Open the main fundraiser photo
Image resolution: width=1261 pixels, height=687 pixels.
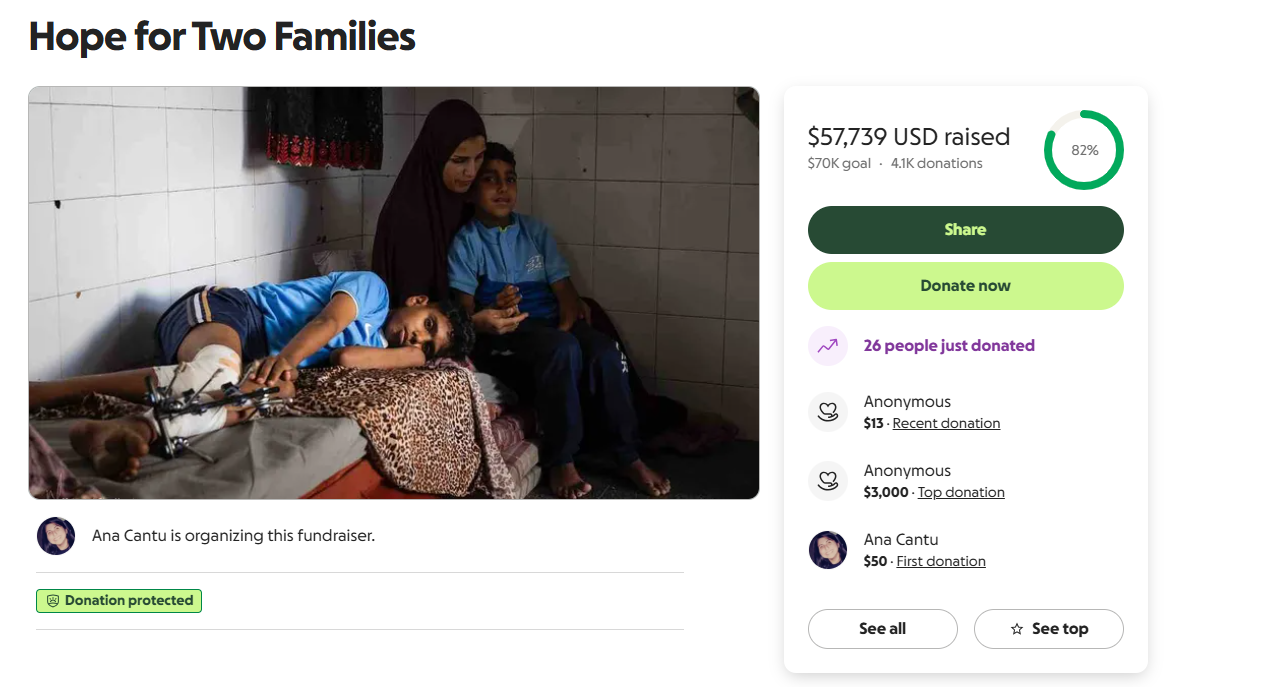click(394, 293)
